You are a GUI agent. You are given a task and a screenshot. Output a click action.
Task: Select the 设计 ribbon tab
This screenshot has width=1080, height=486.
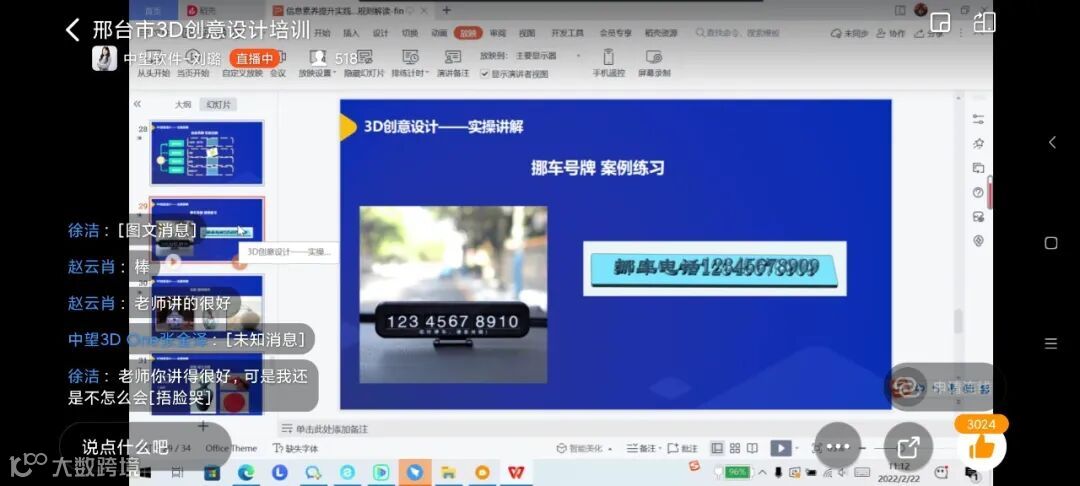(381, 33)
